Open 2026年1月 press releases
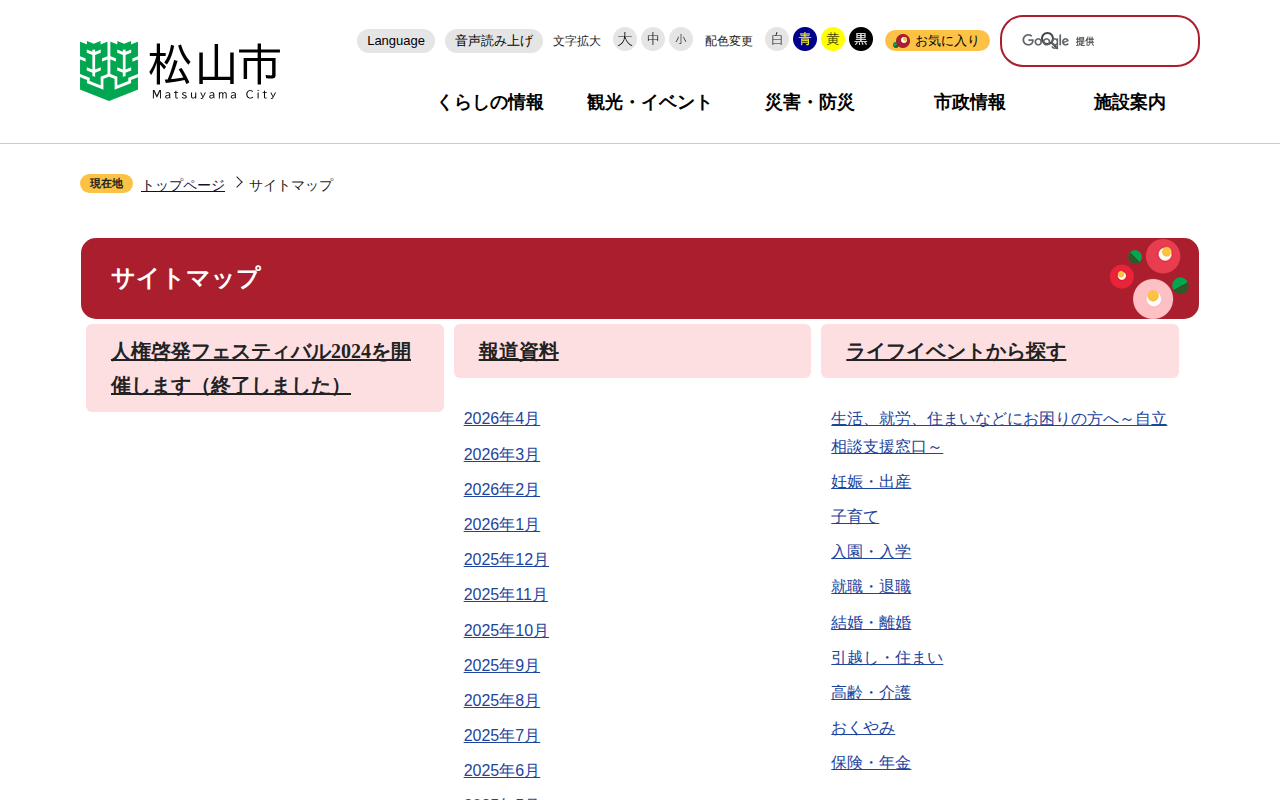The height and width of the screenshot is (800, 1280). pyautogui.click(x=502, y=525)
